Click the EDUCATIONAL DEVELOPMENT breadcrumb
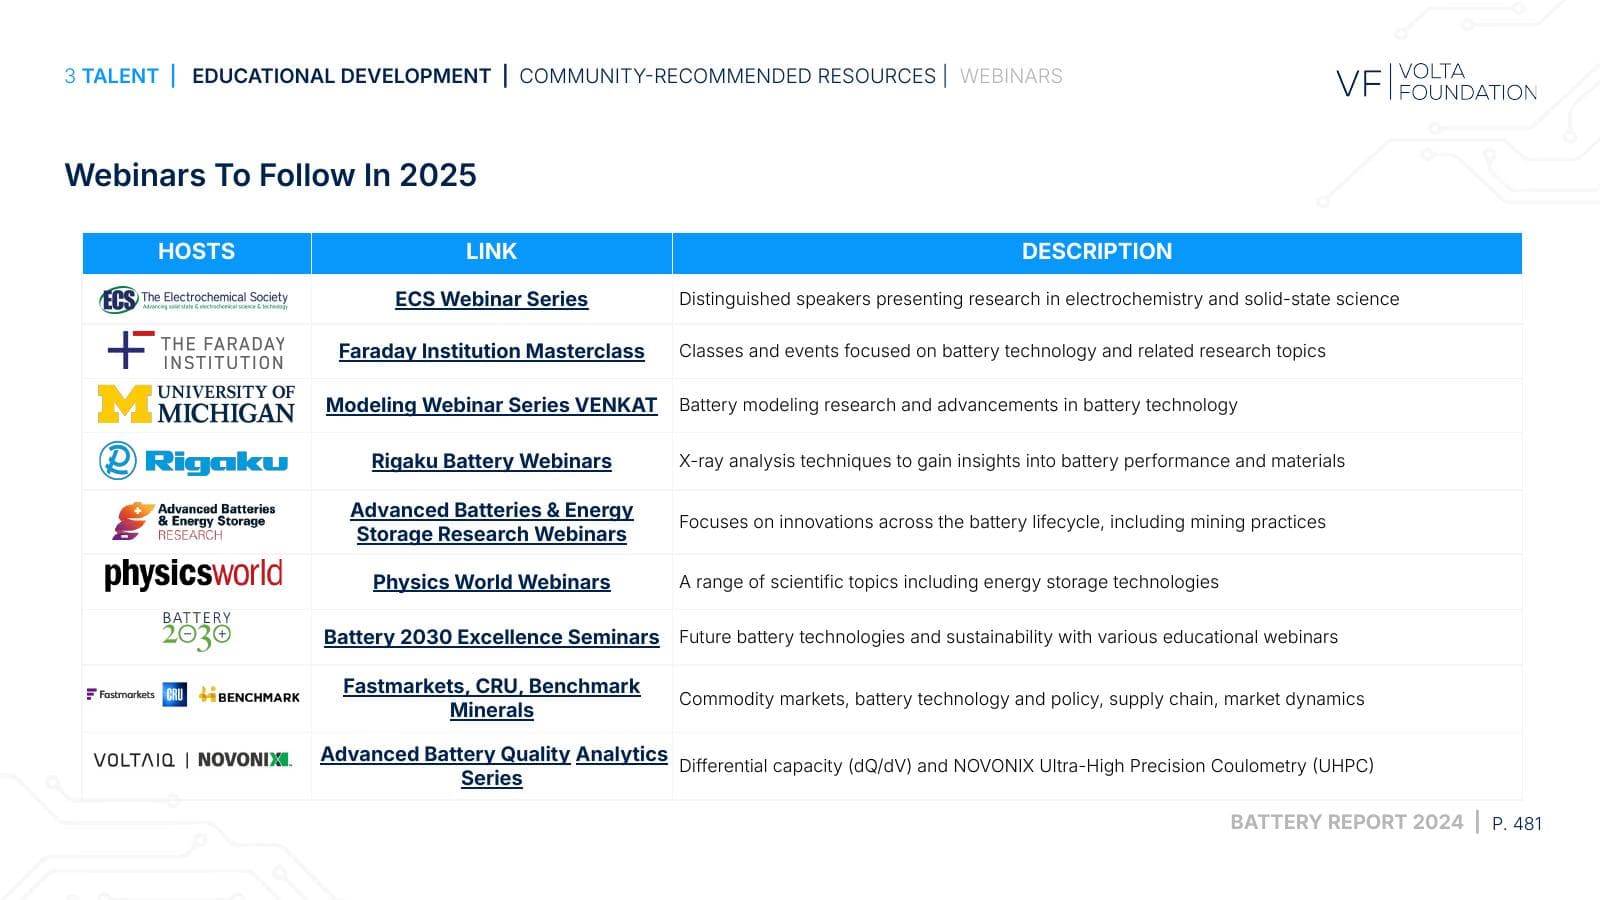 [x=341, y=76]
